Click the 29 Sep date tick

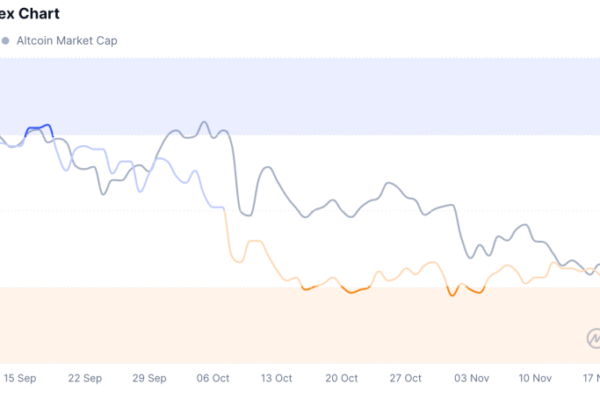pyautogui.click(x=149, y=379)
